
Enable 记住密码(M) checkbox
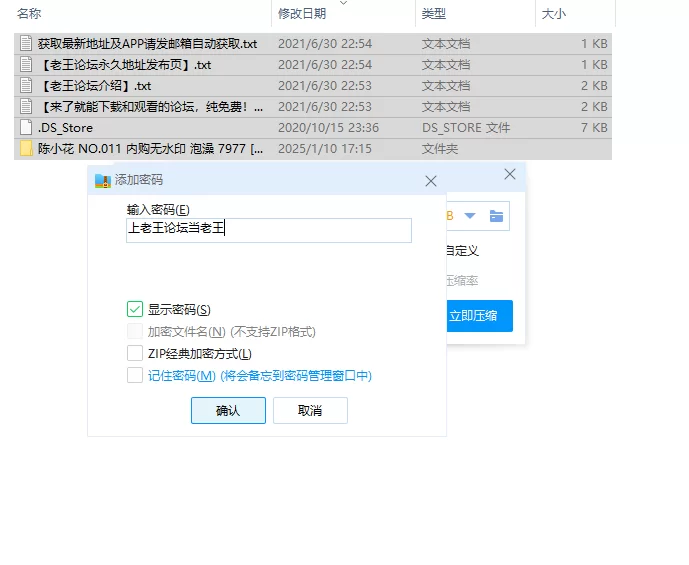[x=135, y=375]
